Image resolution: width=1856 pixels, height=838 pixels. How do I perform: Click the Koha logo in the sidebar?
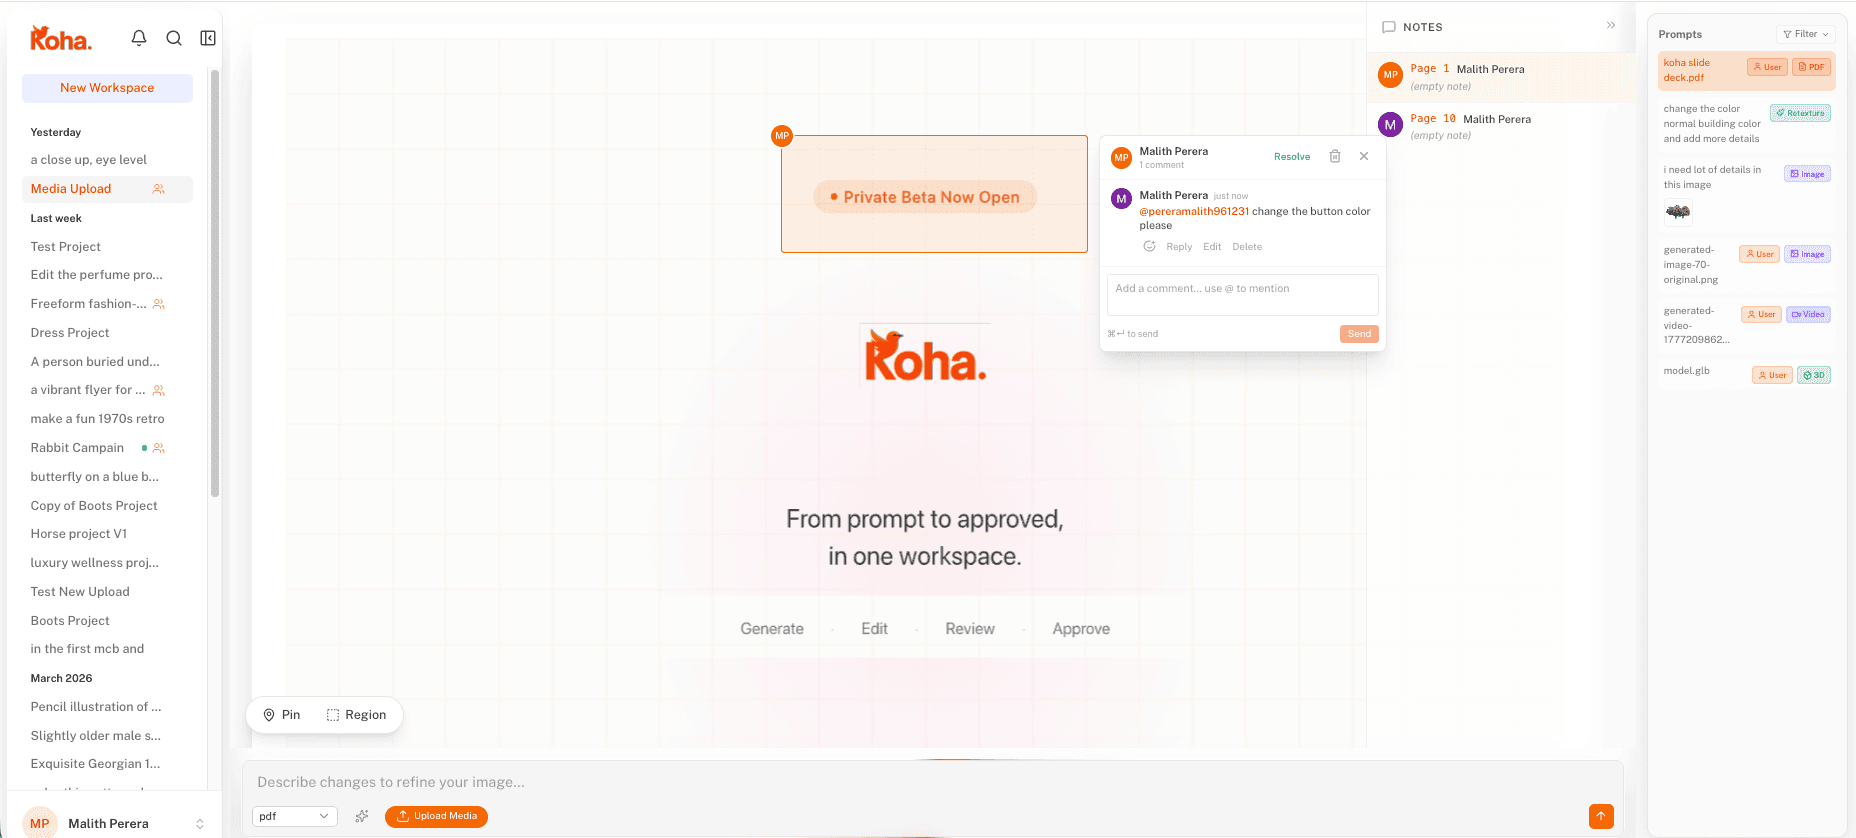61,38
